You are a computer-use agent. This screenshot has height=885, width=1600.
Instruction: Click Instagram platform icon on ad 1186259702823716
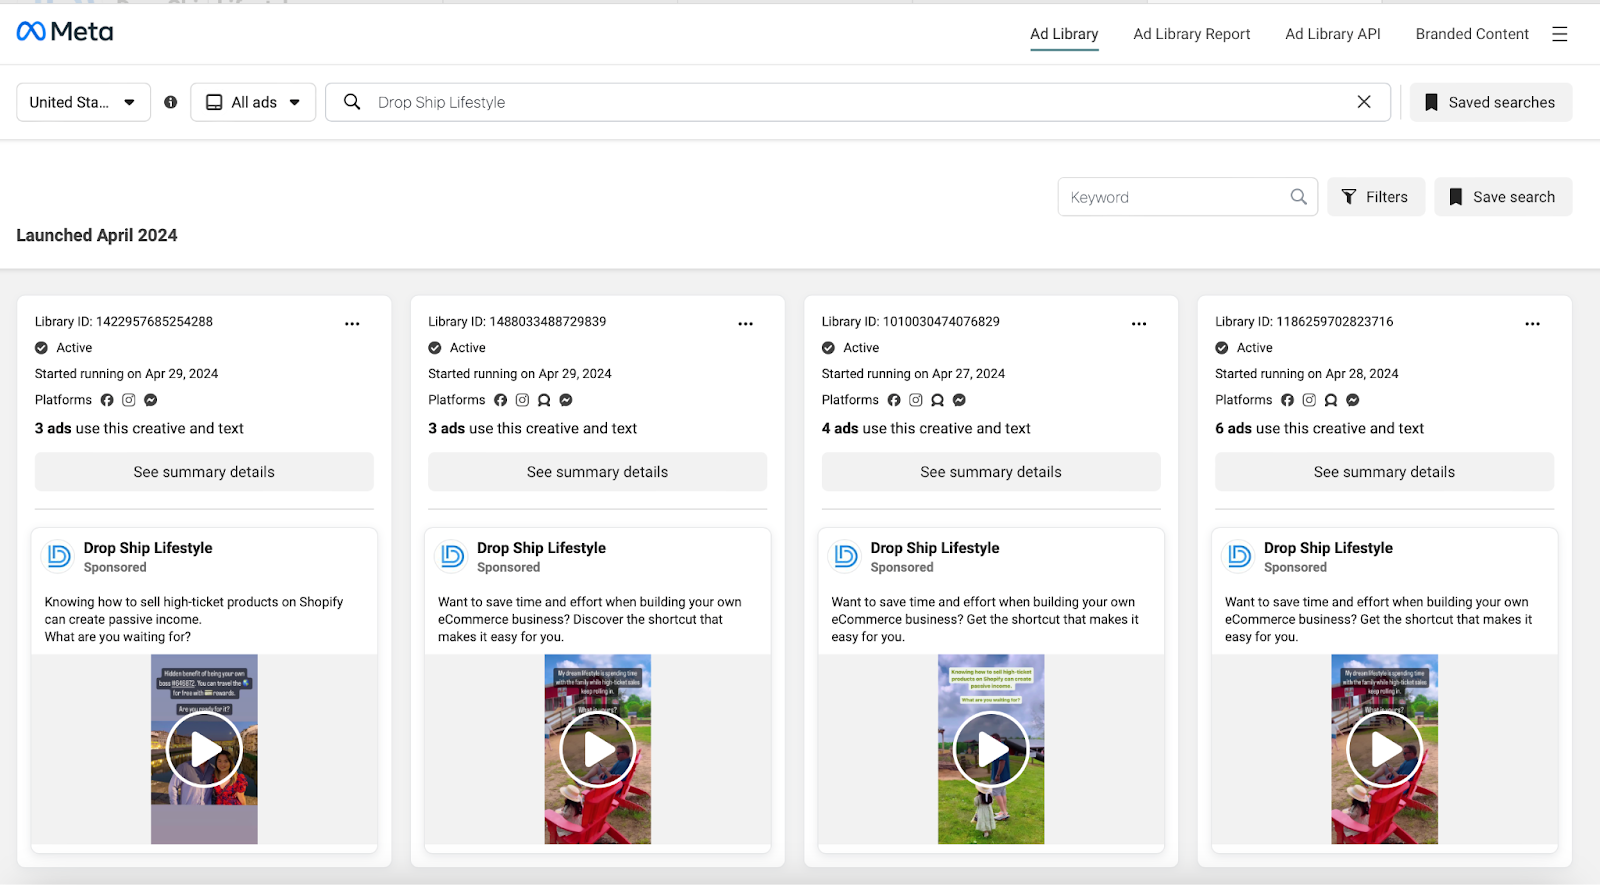pos(1309,400)
